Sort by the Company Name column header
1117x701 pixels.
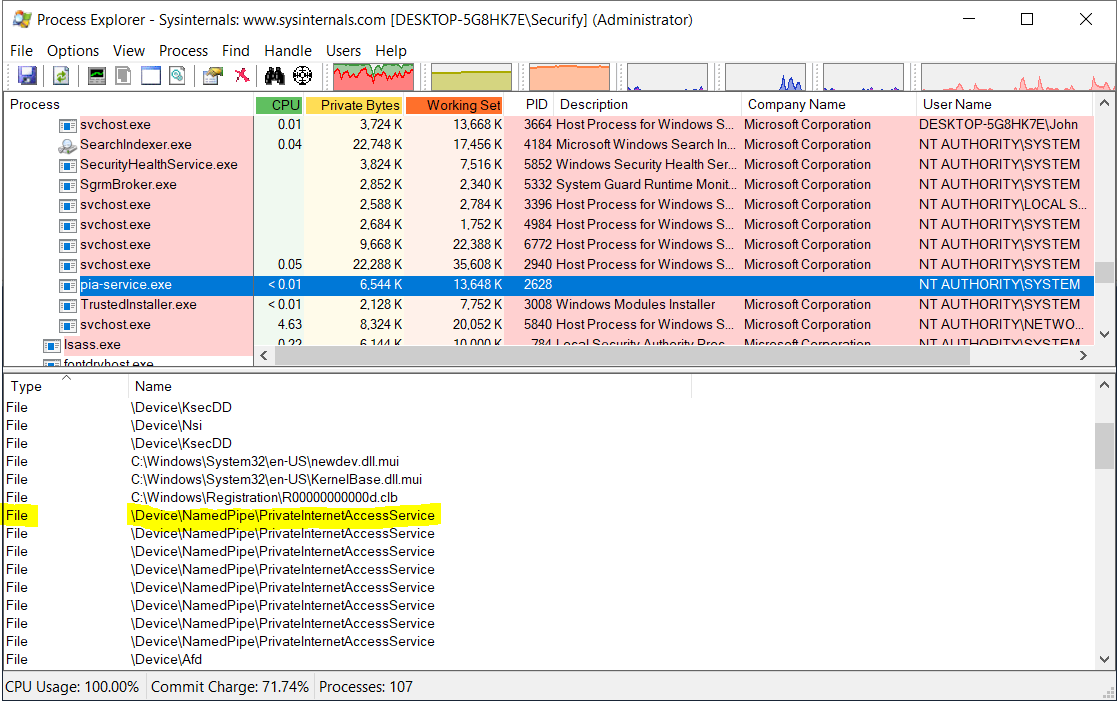click(x=828, y=105)
